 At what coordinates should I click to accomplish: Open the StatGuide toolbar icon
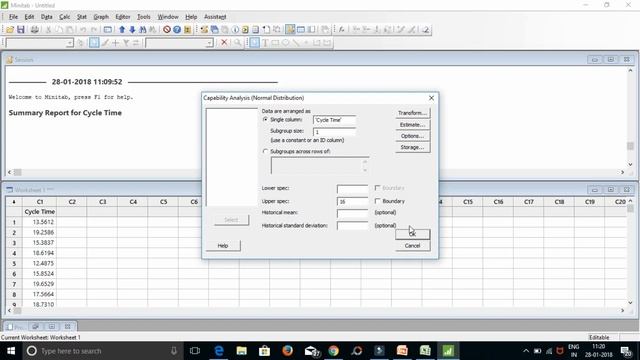[x=187, y=29]
